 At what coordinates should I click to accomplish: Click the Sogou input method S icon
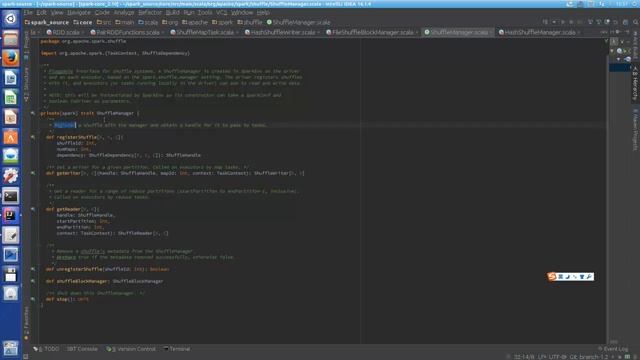[x=552, y=277]
